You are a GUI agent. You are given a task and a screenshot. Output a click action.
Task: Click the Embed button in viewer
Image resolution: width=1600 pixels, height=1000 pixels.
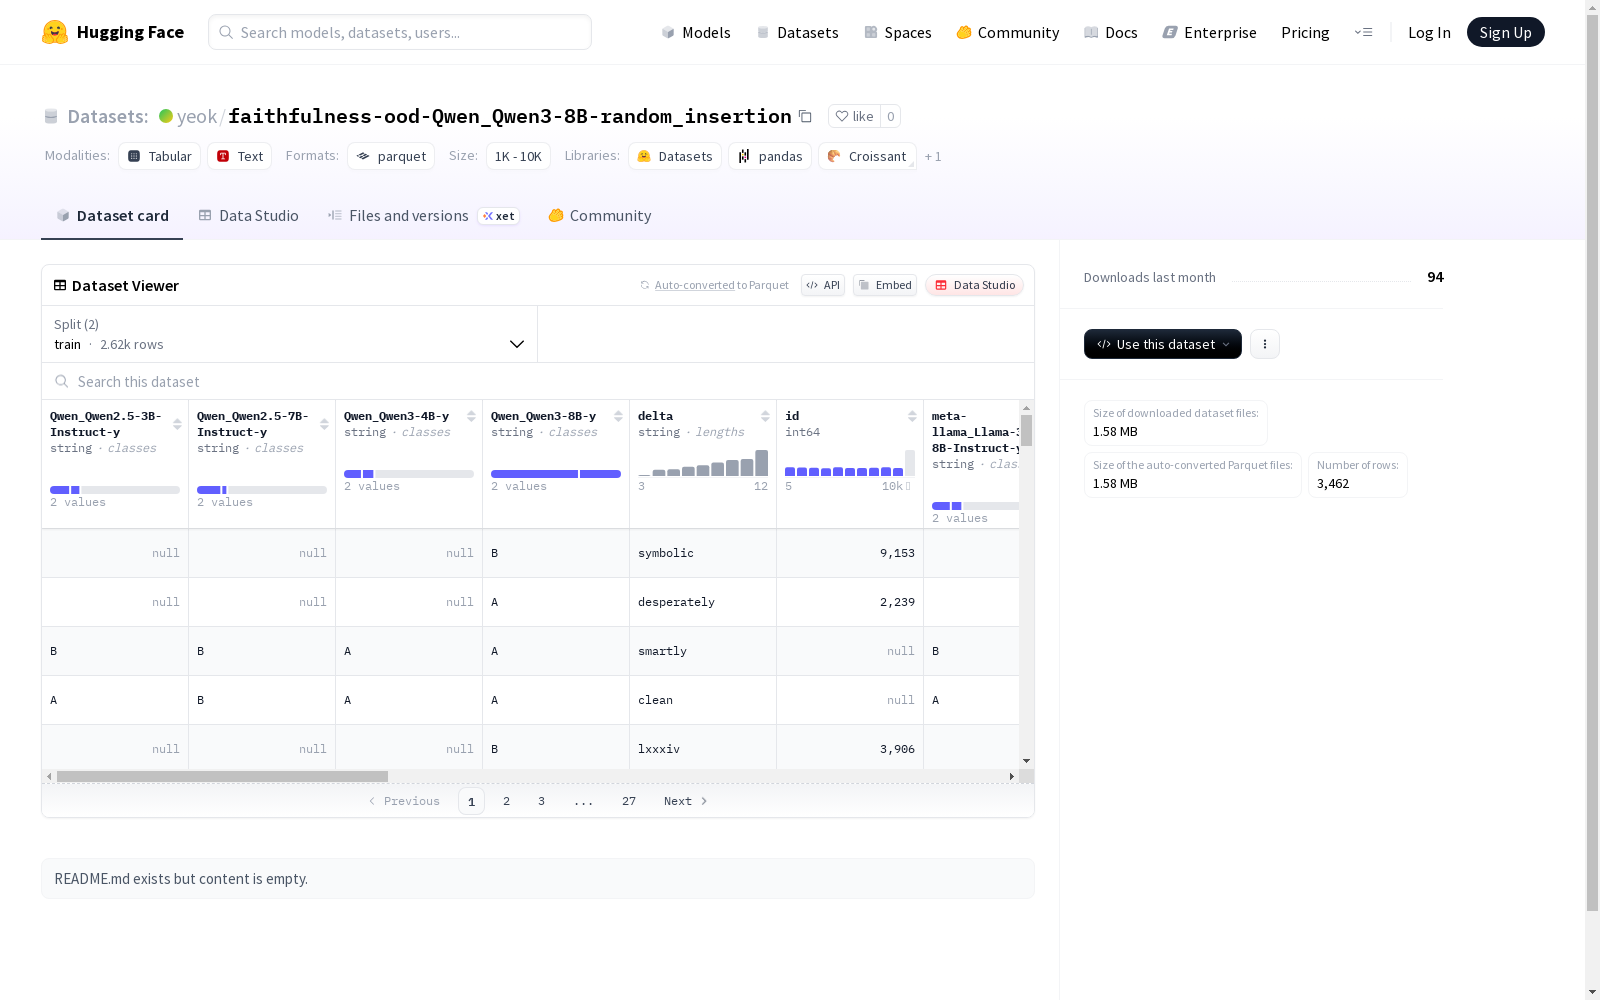point(885,285)
